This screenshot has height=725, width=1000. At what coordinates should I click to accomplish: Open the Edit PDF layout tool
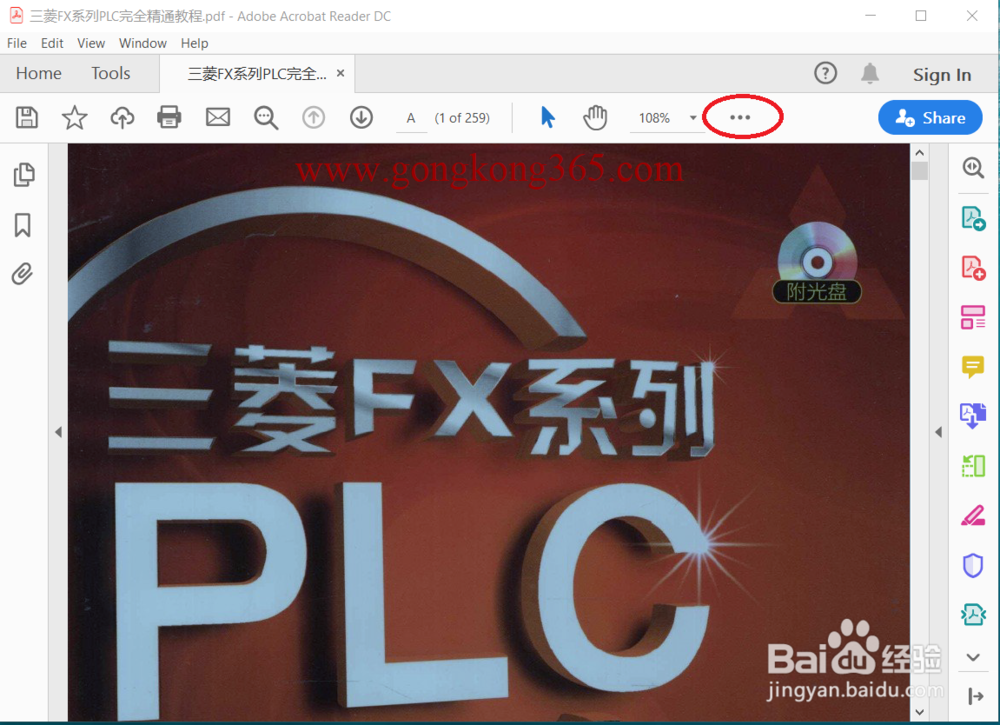click(973, 317)
